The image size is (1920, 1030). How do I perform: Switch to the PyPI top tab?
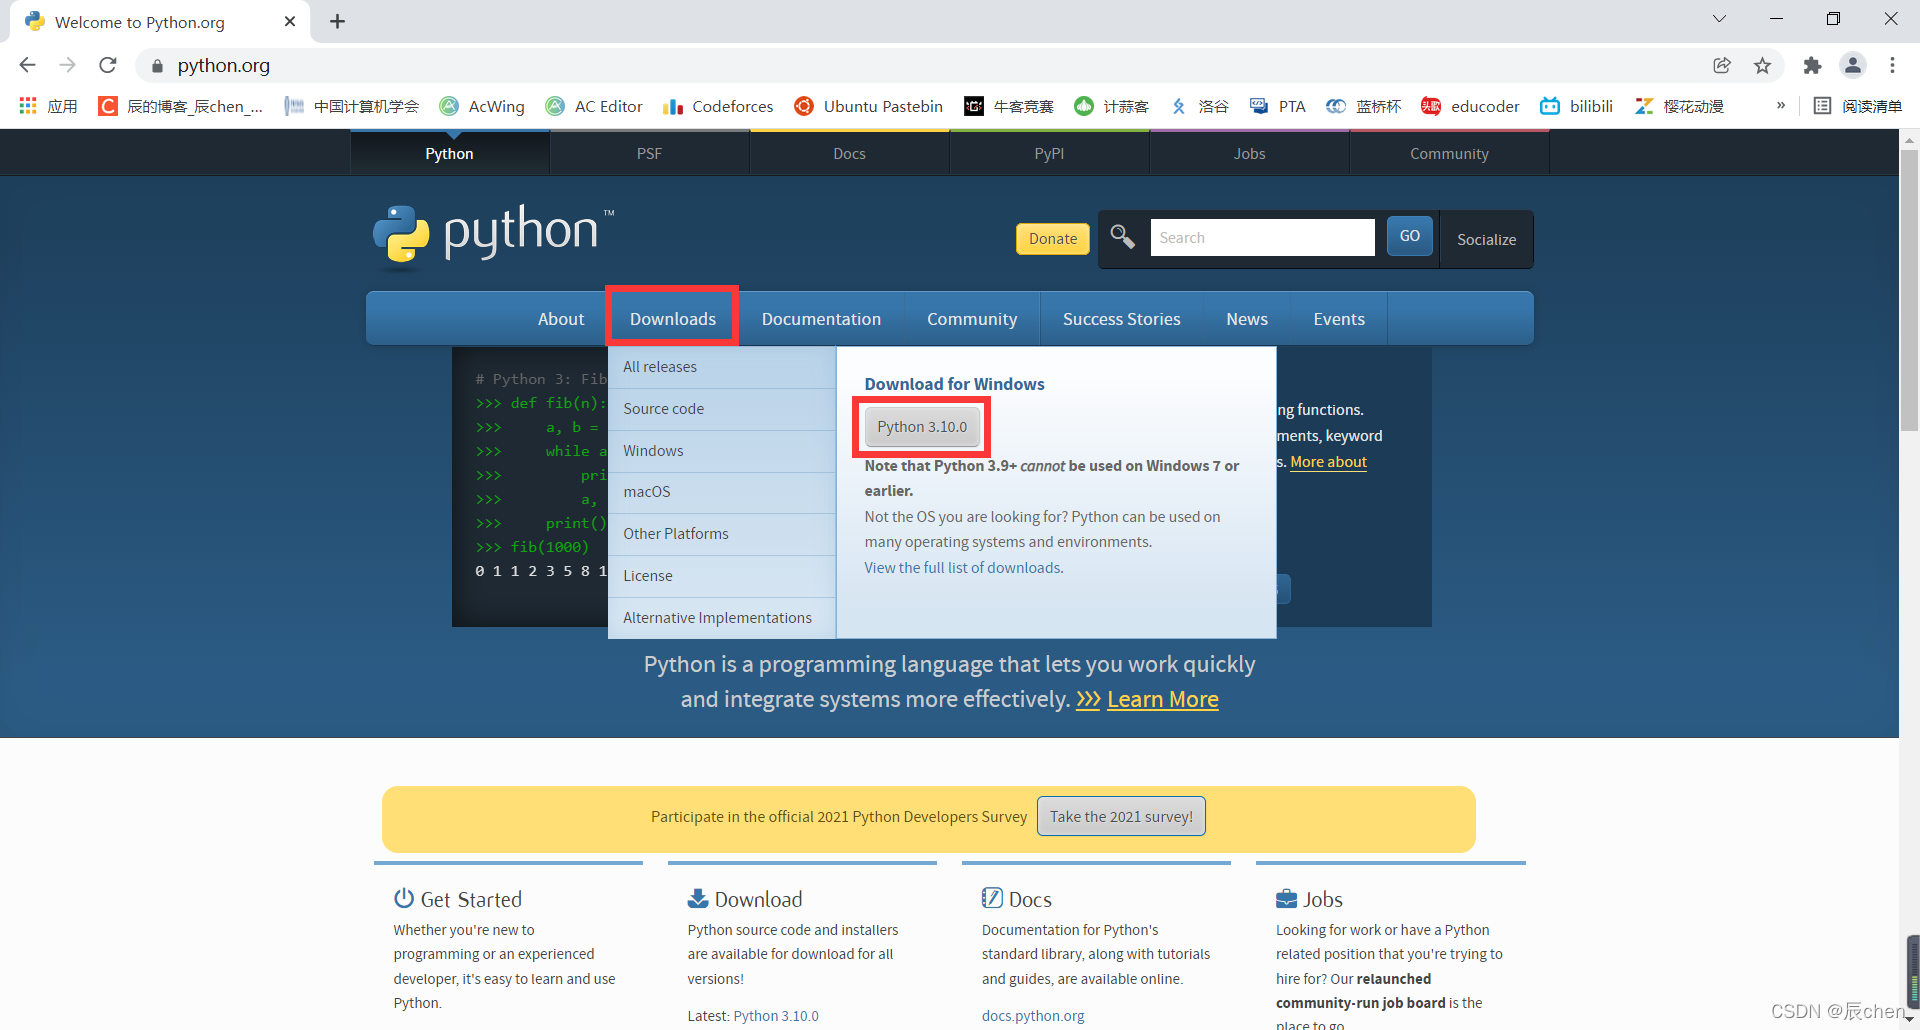pos(1049,153)
